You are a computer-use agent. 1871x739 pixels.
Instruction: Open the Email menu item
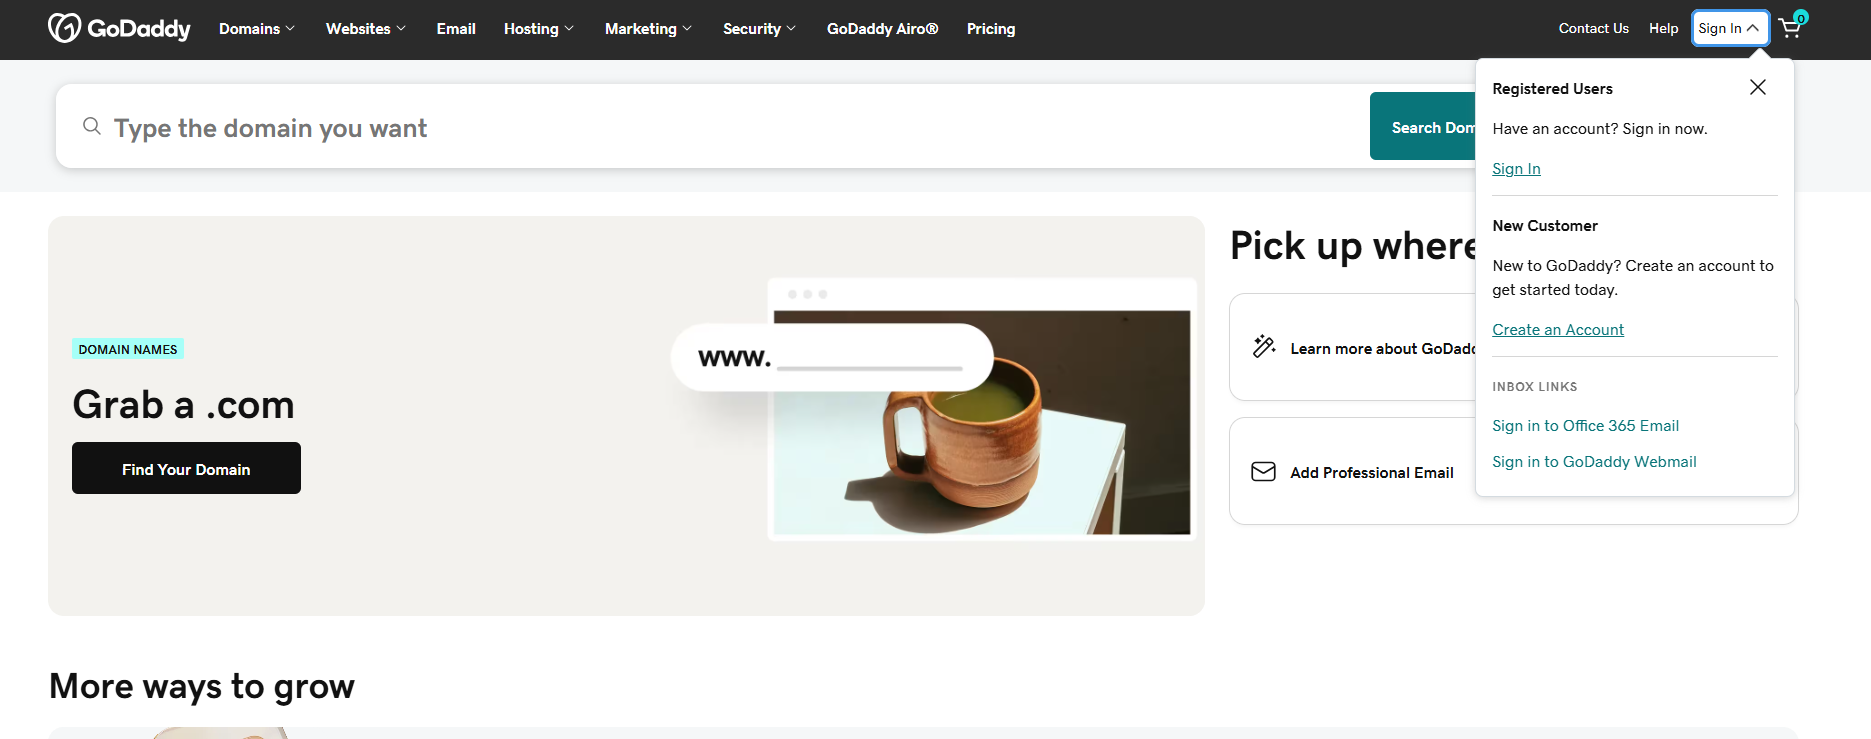pos(456,29)
